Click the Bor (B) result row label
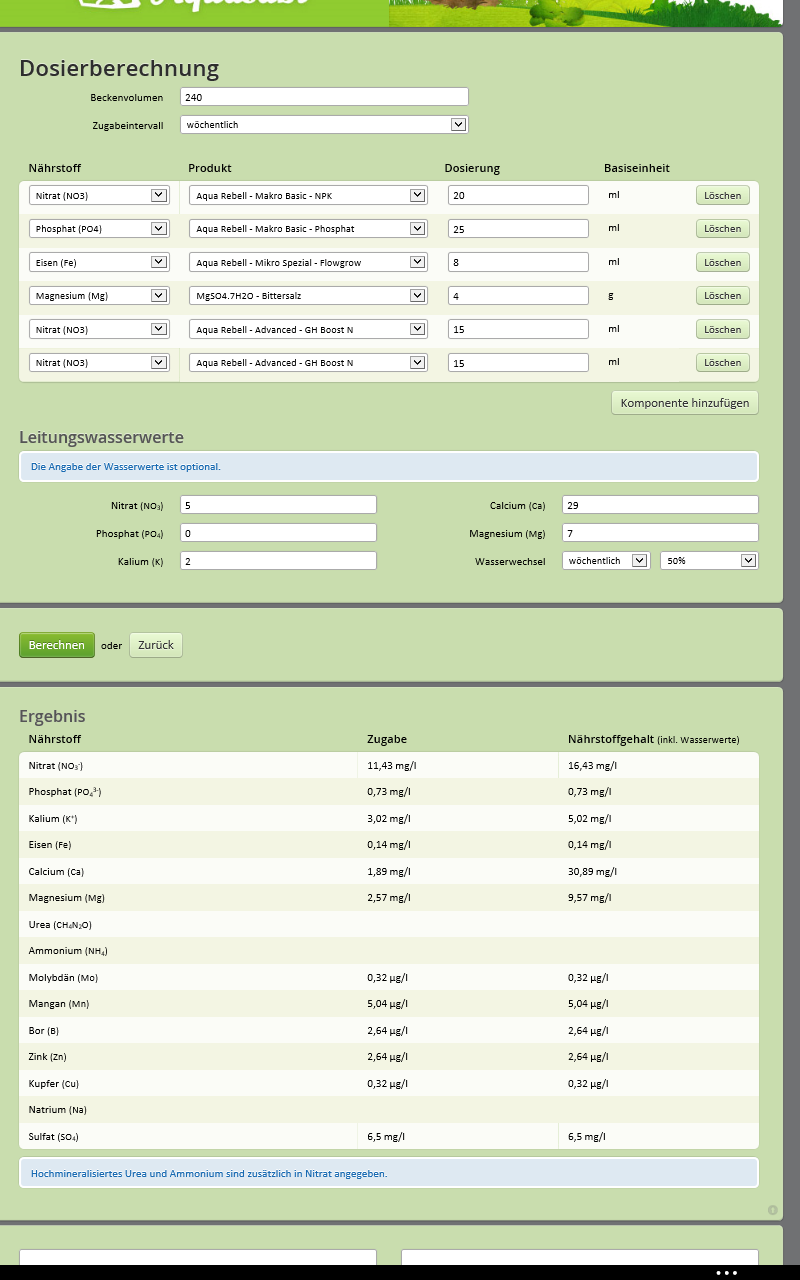The image size is (800, 1280). tap(44, 1031)
